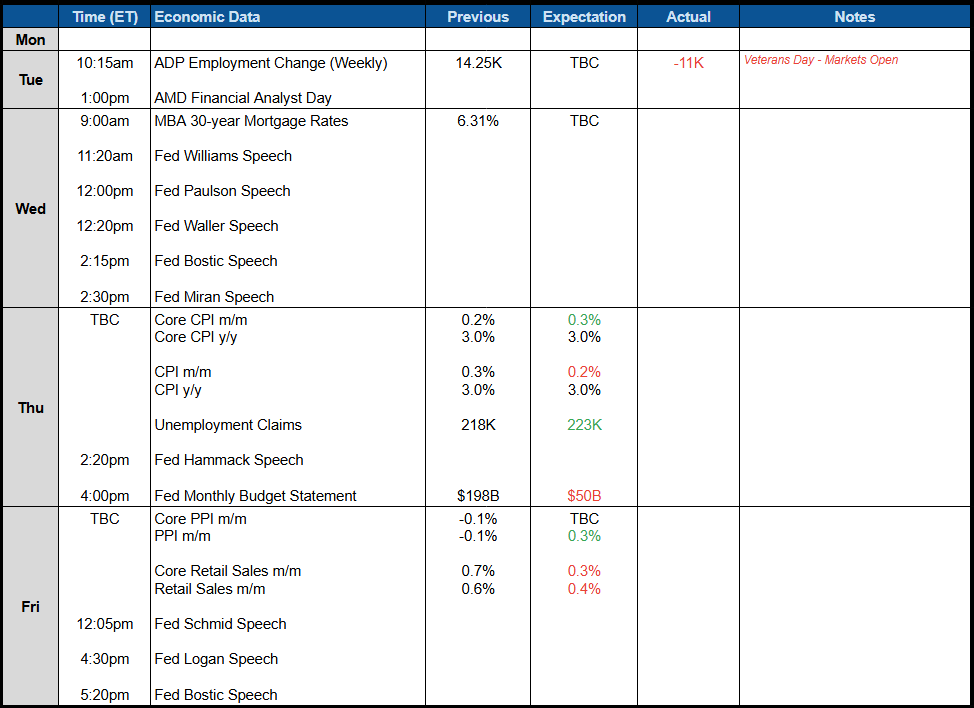
Task: Click the '11:20am' time cell
Action: (x=104, y=156)
